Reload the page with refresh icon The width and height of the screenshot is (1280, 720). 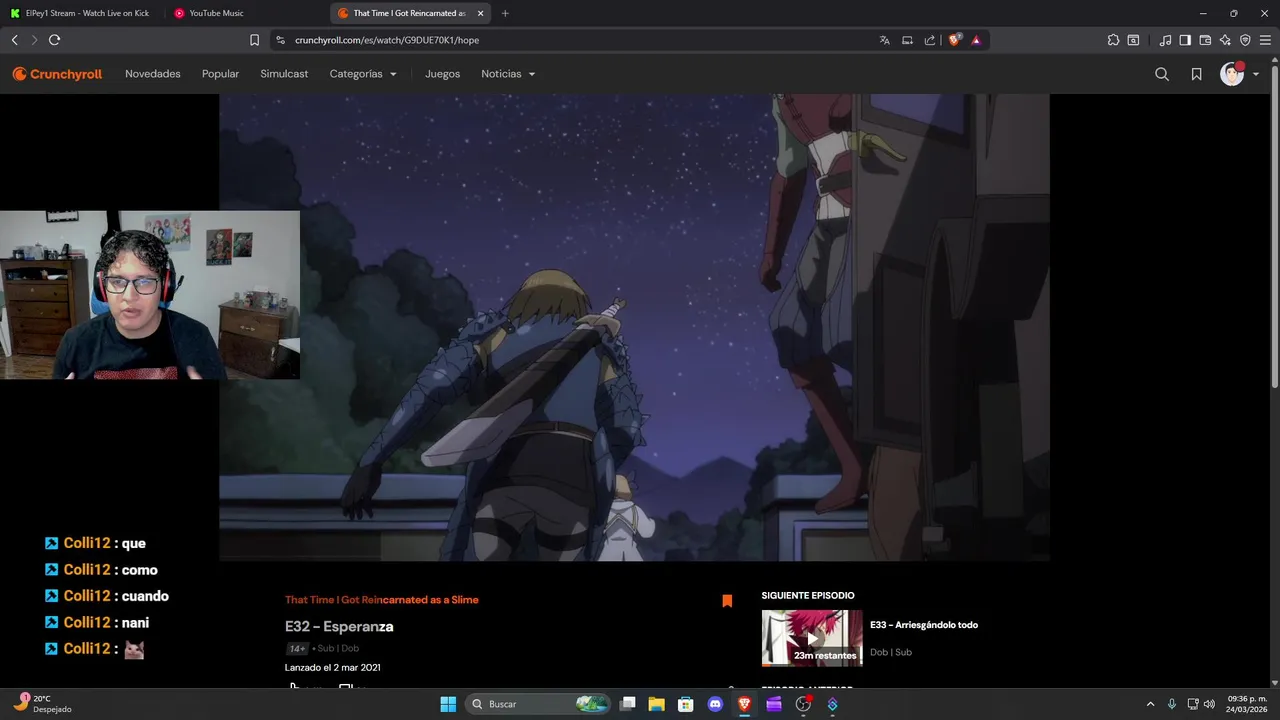click(54, 40)
